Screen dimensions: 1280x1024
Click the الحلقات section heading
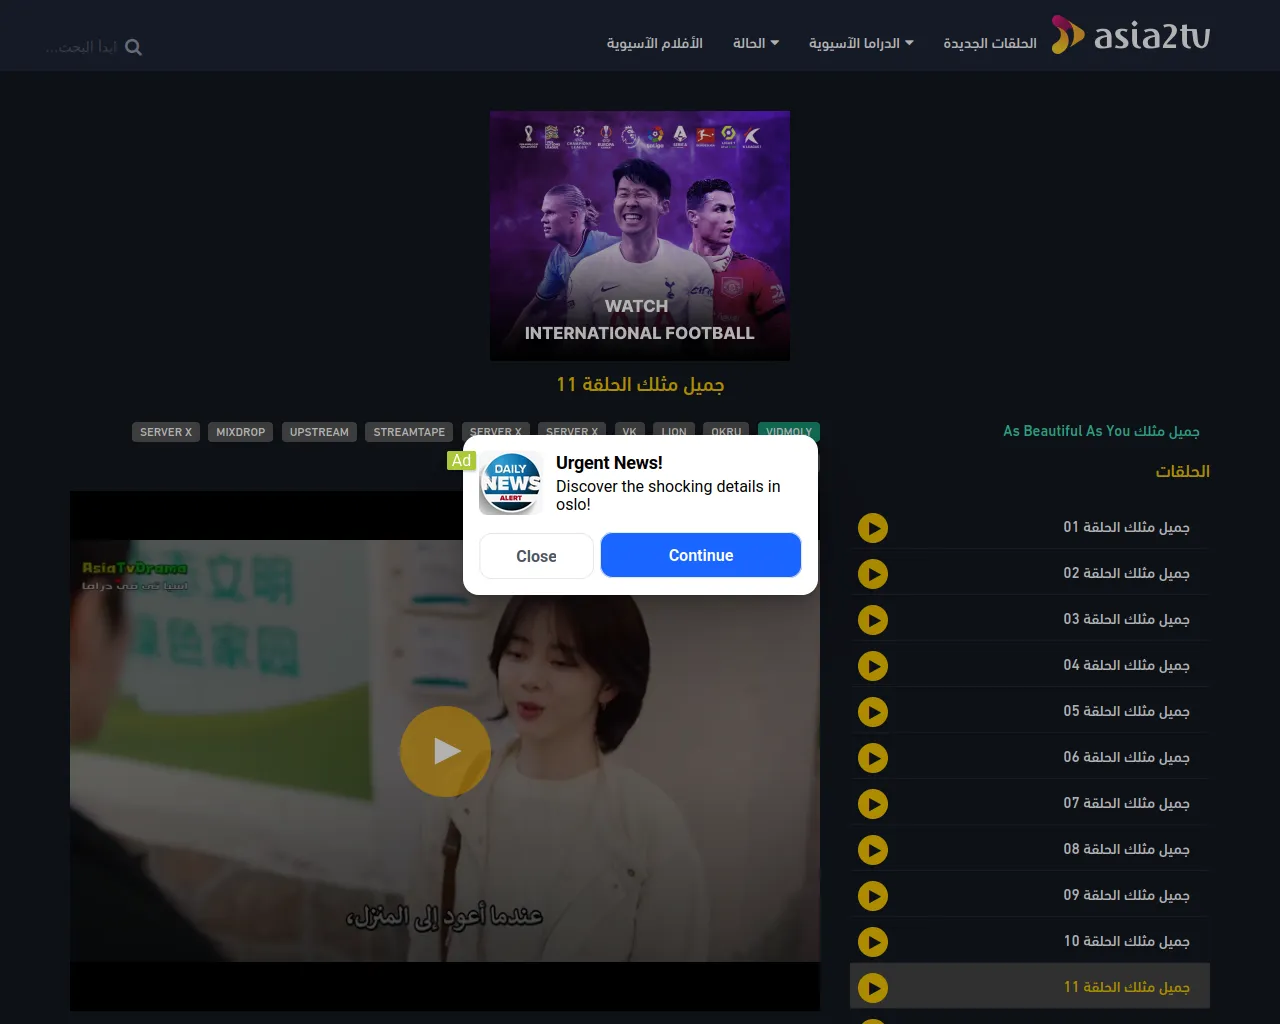pyautogui.click(x=1183, y=471)
